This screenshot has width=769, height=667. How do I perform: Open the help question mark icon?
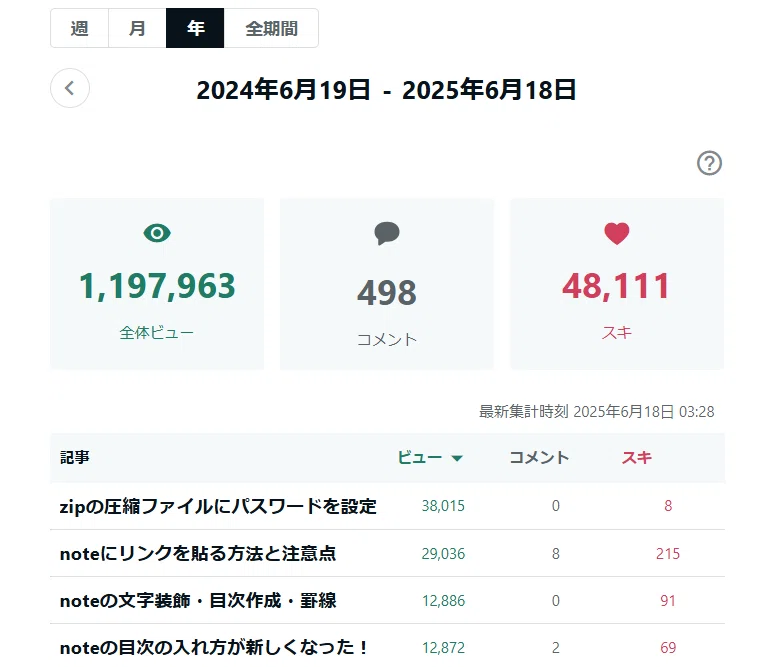[709, 163]
